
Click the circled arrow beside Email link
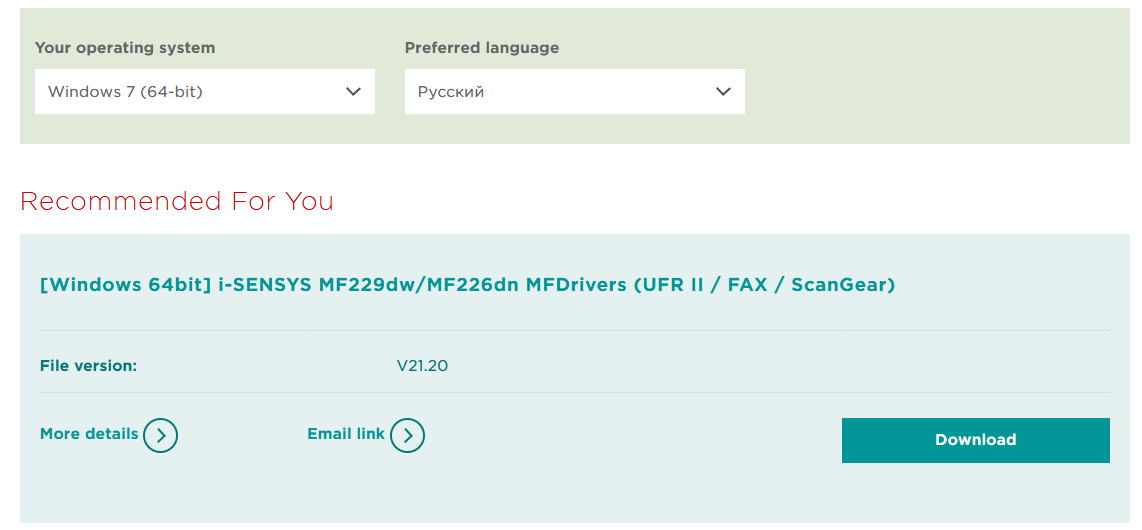[x=407, y=436]
